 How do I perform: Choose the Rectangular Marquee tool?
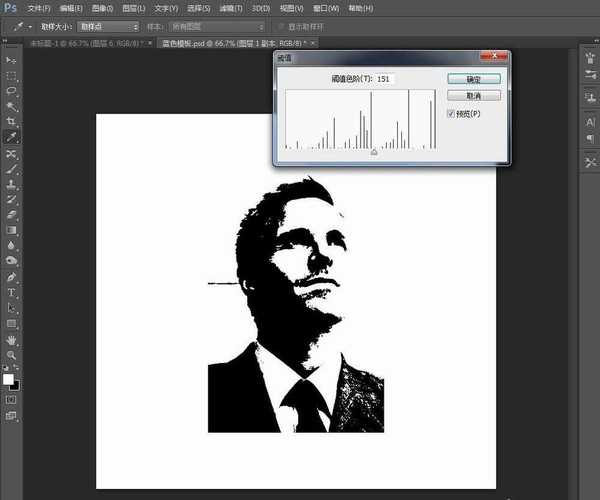[x=12, y=75]
